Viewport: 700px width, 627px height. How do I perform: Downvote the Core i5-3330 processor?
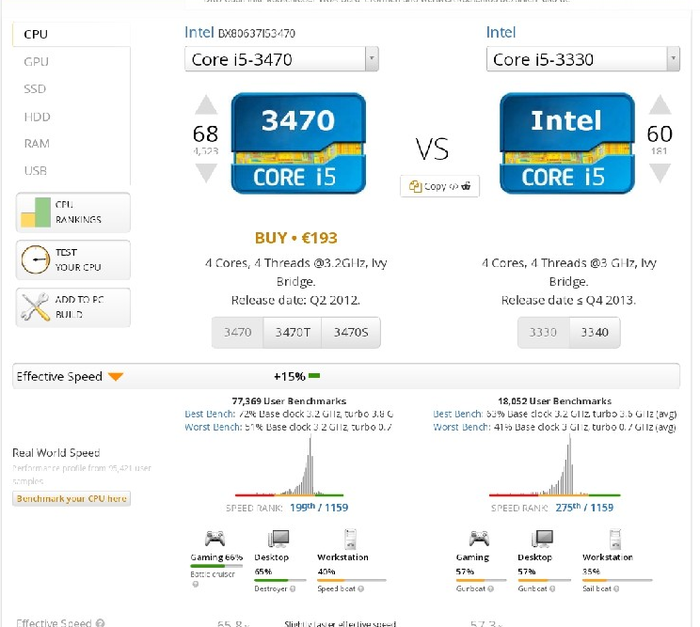659,172
